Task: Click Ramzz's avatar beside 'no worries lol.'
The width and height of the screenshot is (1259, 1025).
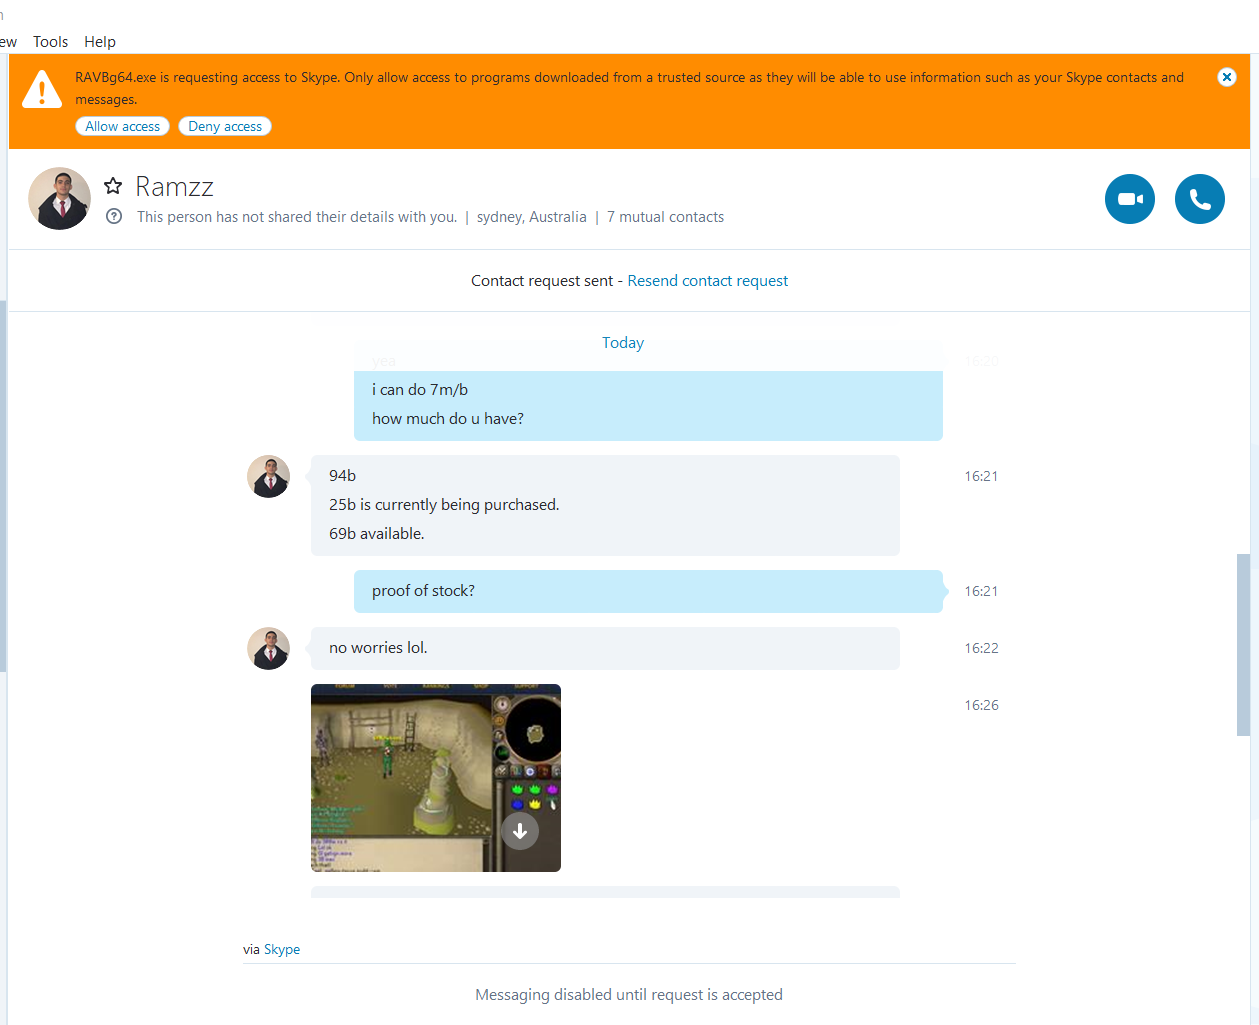Action: [x=268, y=649]
